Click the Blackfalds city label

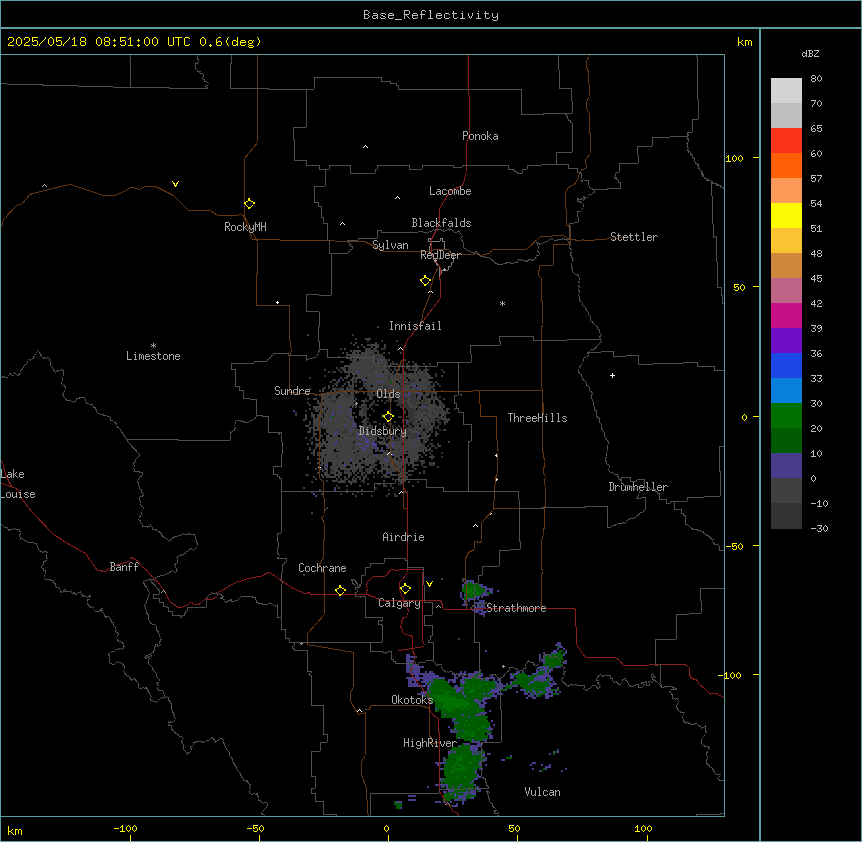pos(441,223)
